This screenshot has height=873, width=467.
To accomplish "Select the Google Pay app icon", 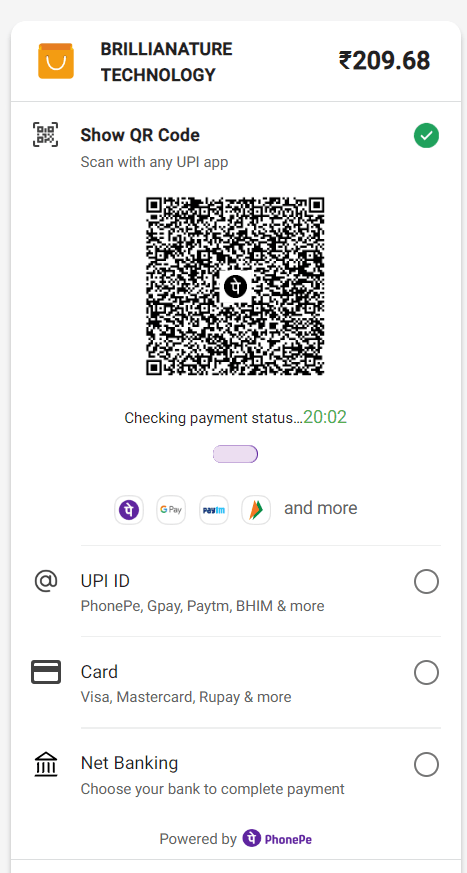I will point(171,509).
